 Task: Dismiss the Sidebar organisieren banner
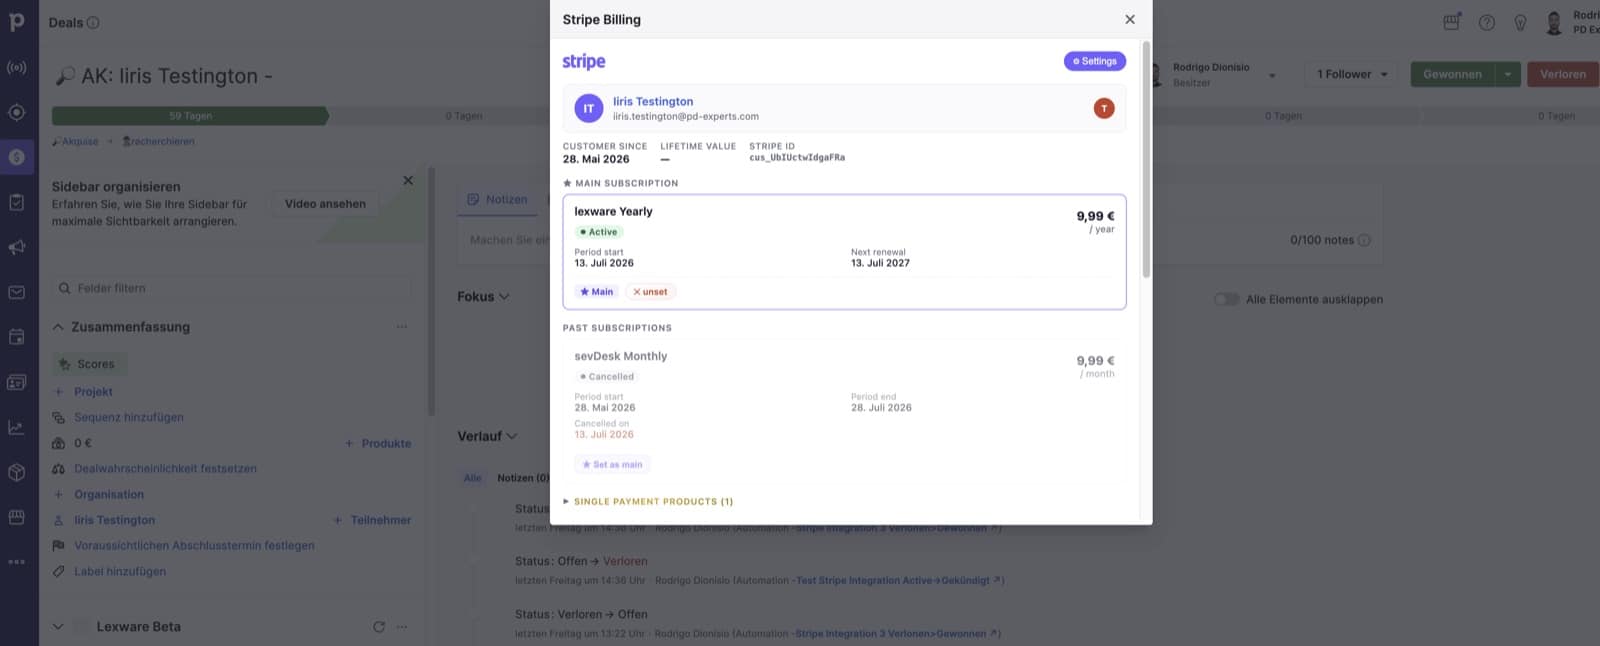(408, 181)
